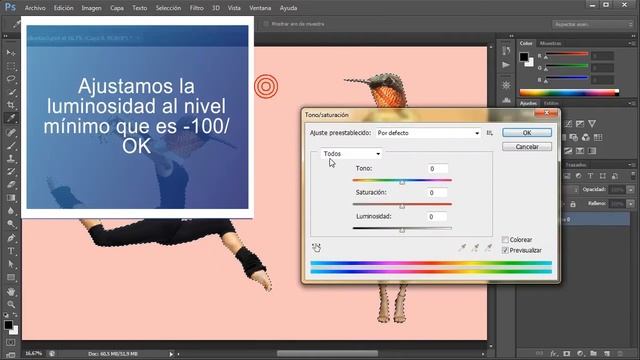The width and height of the screenshot is (640, 360).
Task: Click the Histogram panel icon
Action: [506, 100]
